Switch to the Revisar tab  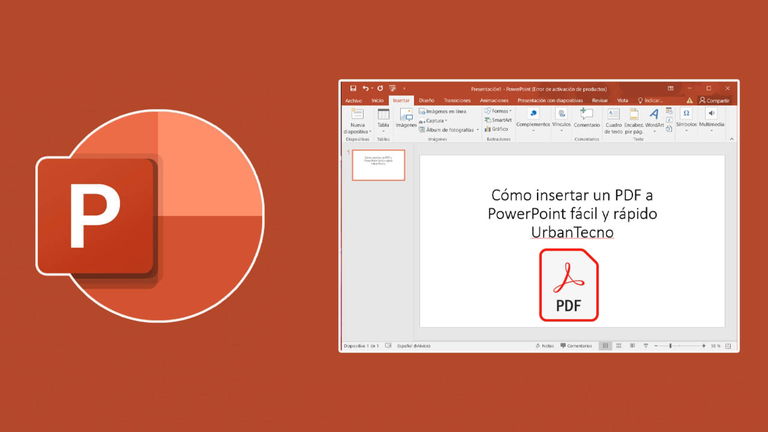pos(600,100)
